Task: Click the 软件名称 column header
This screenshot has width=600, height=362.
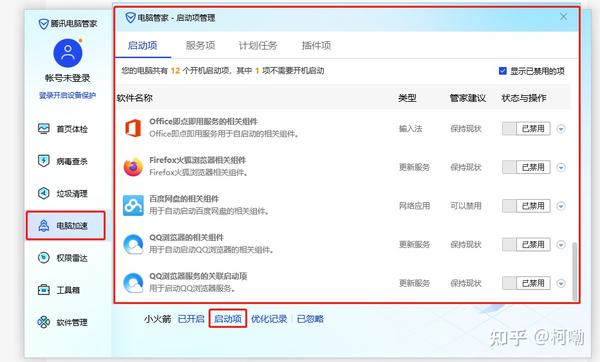Action: point(135,98)
